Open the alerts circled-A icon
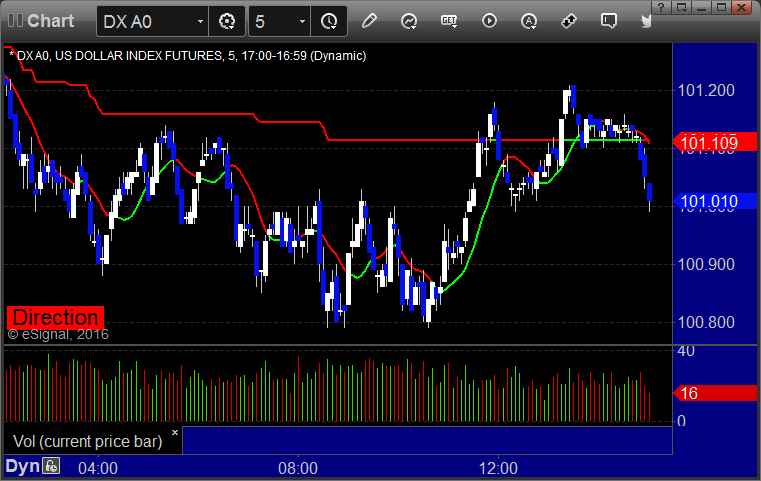Viewport: 761px width, 481px height. [529, 21]
